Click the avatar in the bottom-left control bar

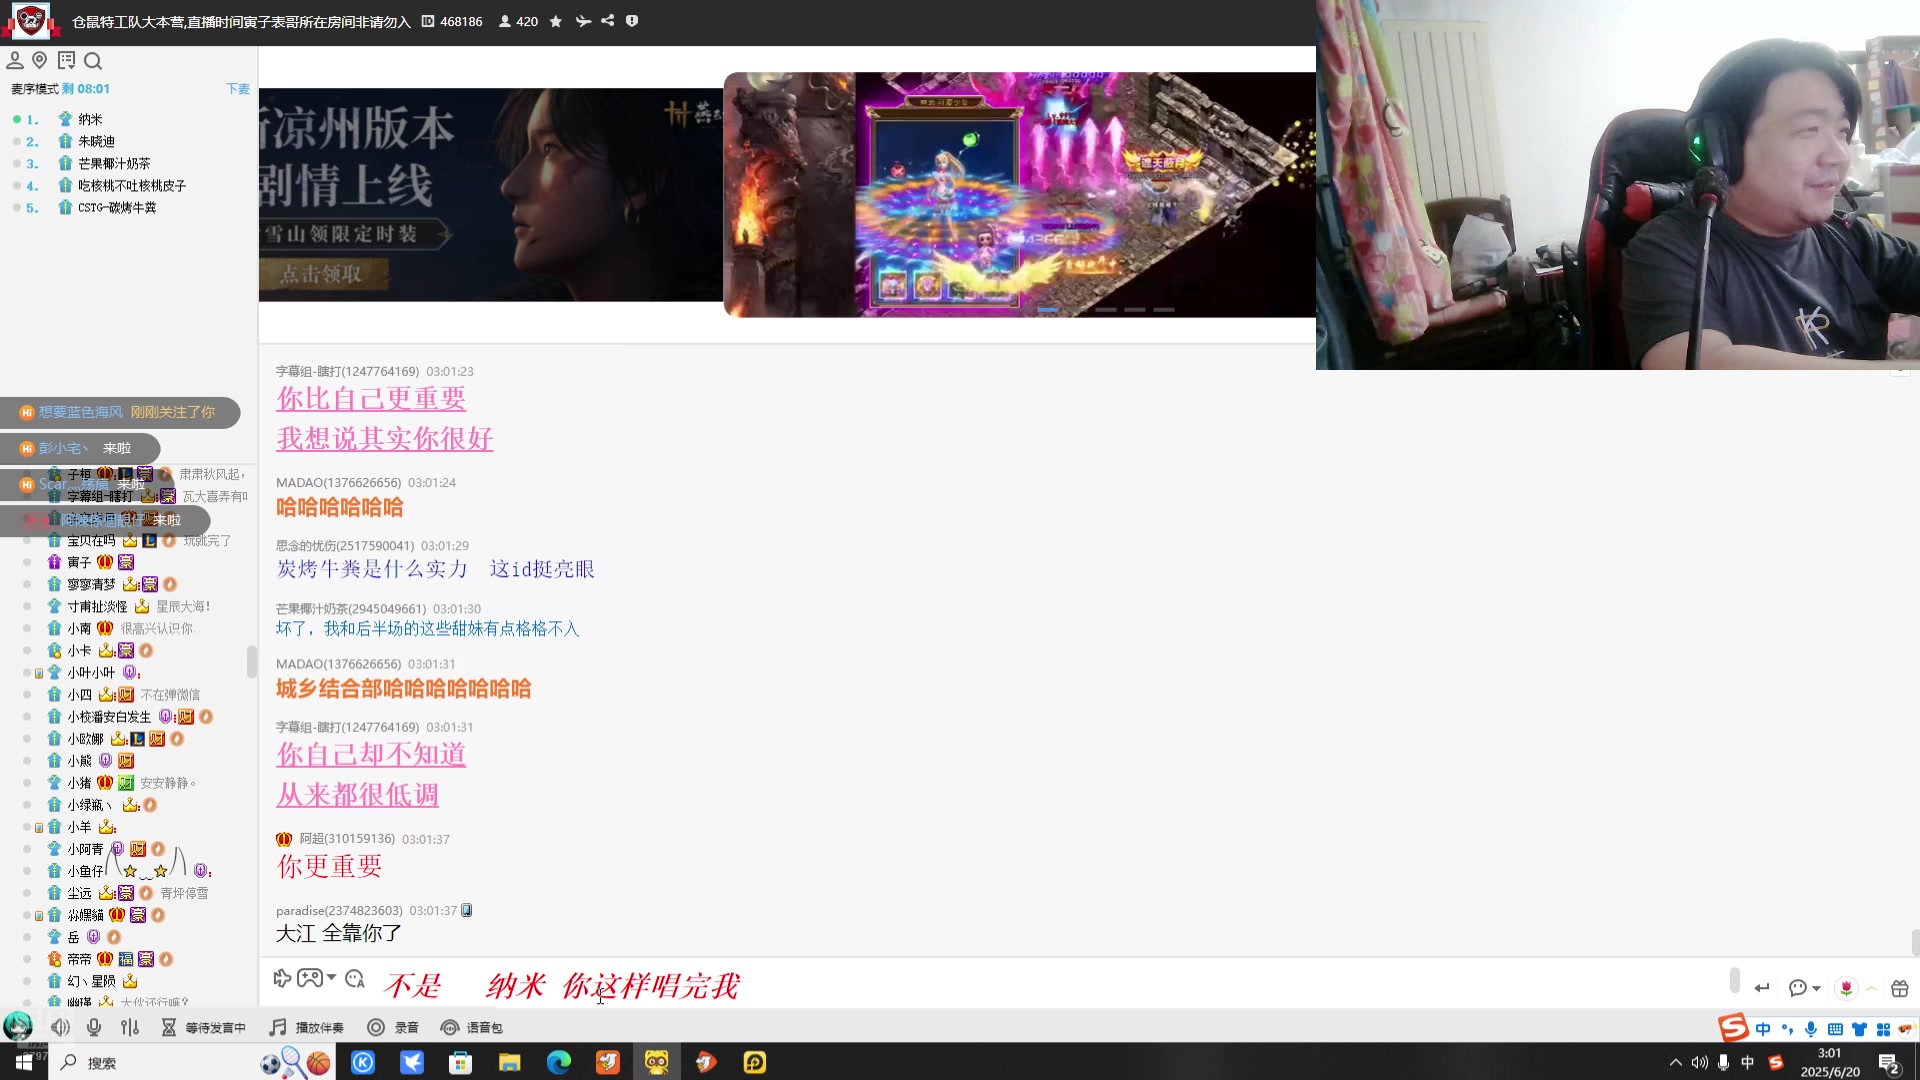coord(17,1026)
